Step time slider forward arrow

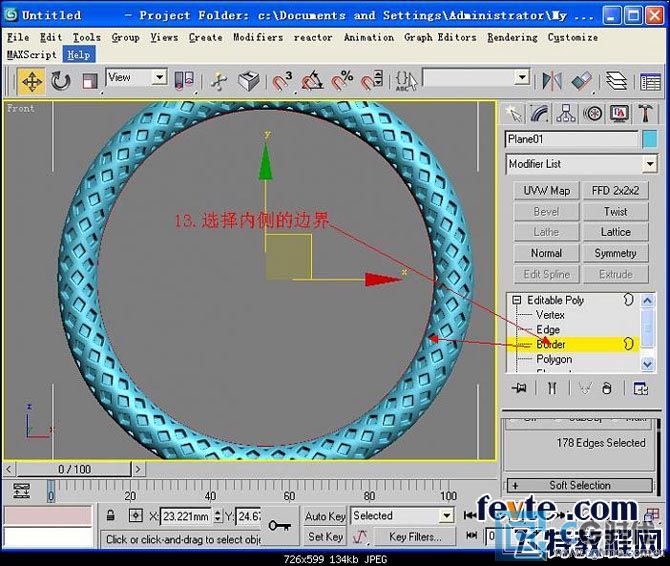pyautogui.click(x=138, y=469)
